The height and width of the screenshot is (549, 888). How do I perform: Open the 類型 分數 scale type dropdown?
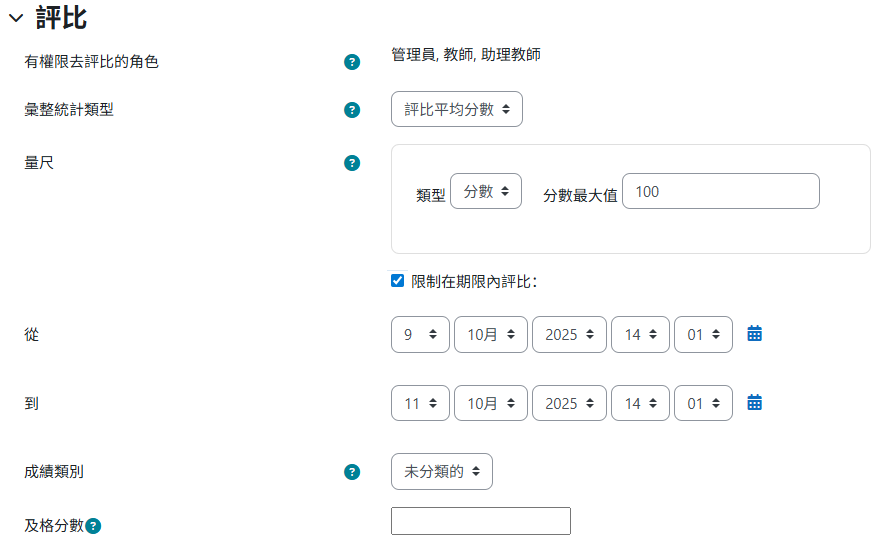[x=486, y=191]
